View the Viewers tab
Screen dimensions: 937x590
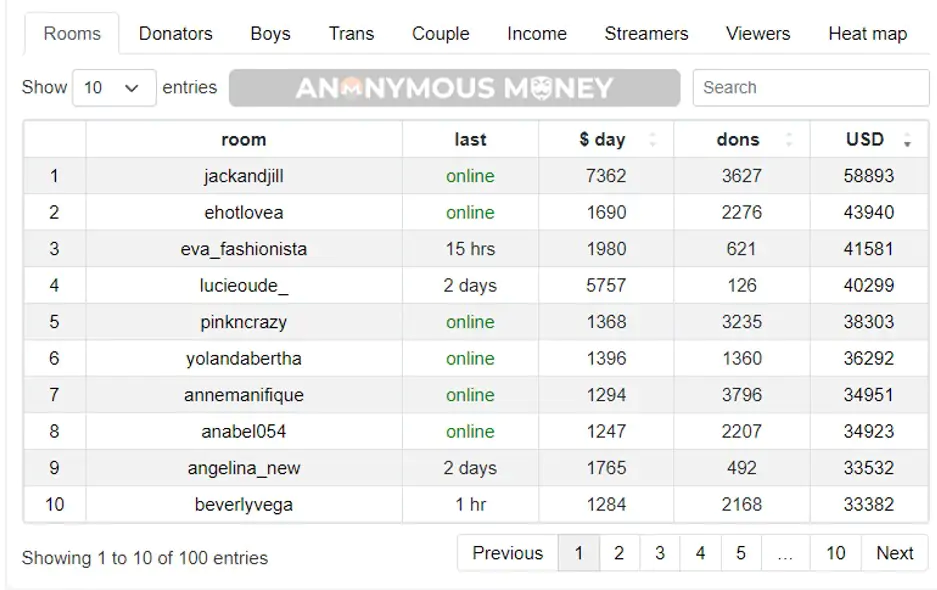point(758,33)
